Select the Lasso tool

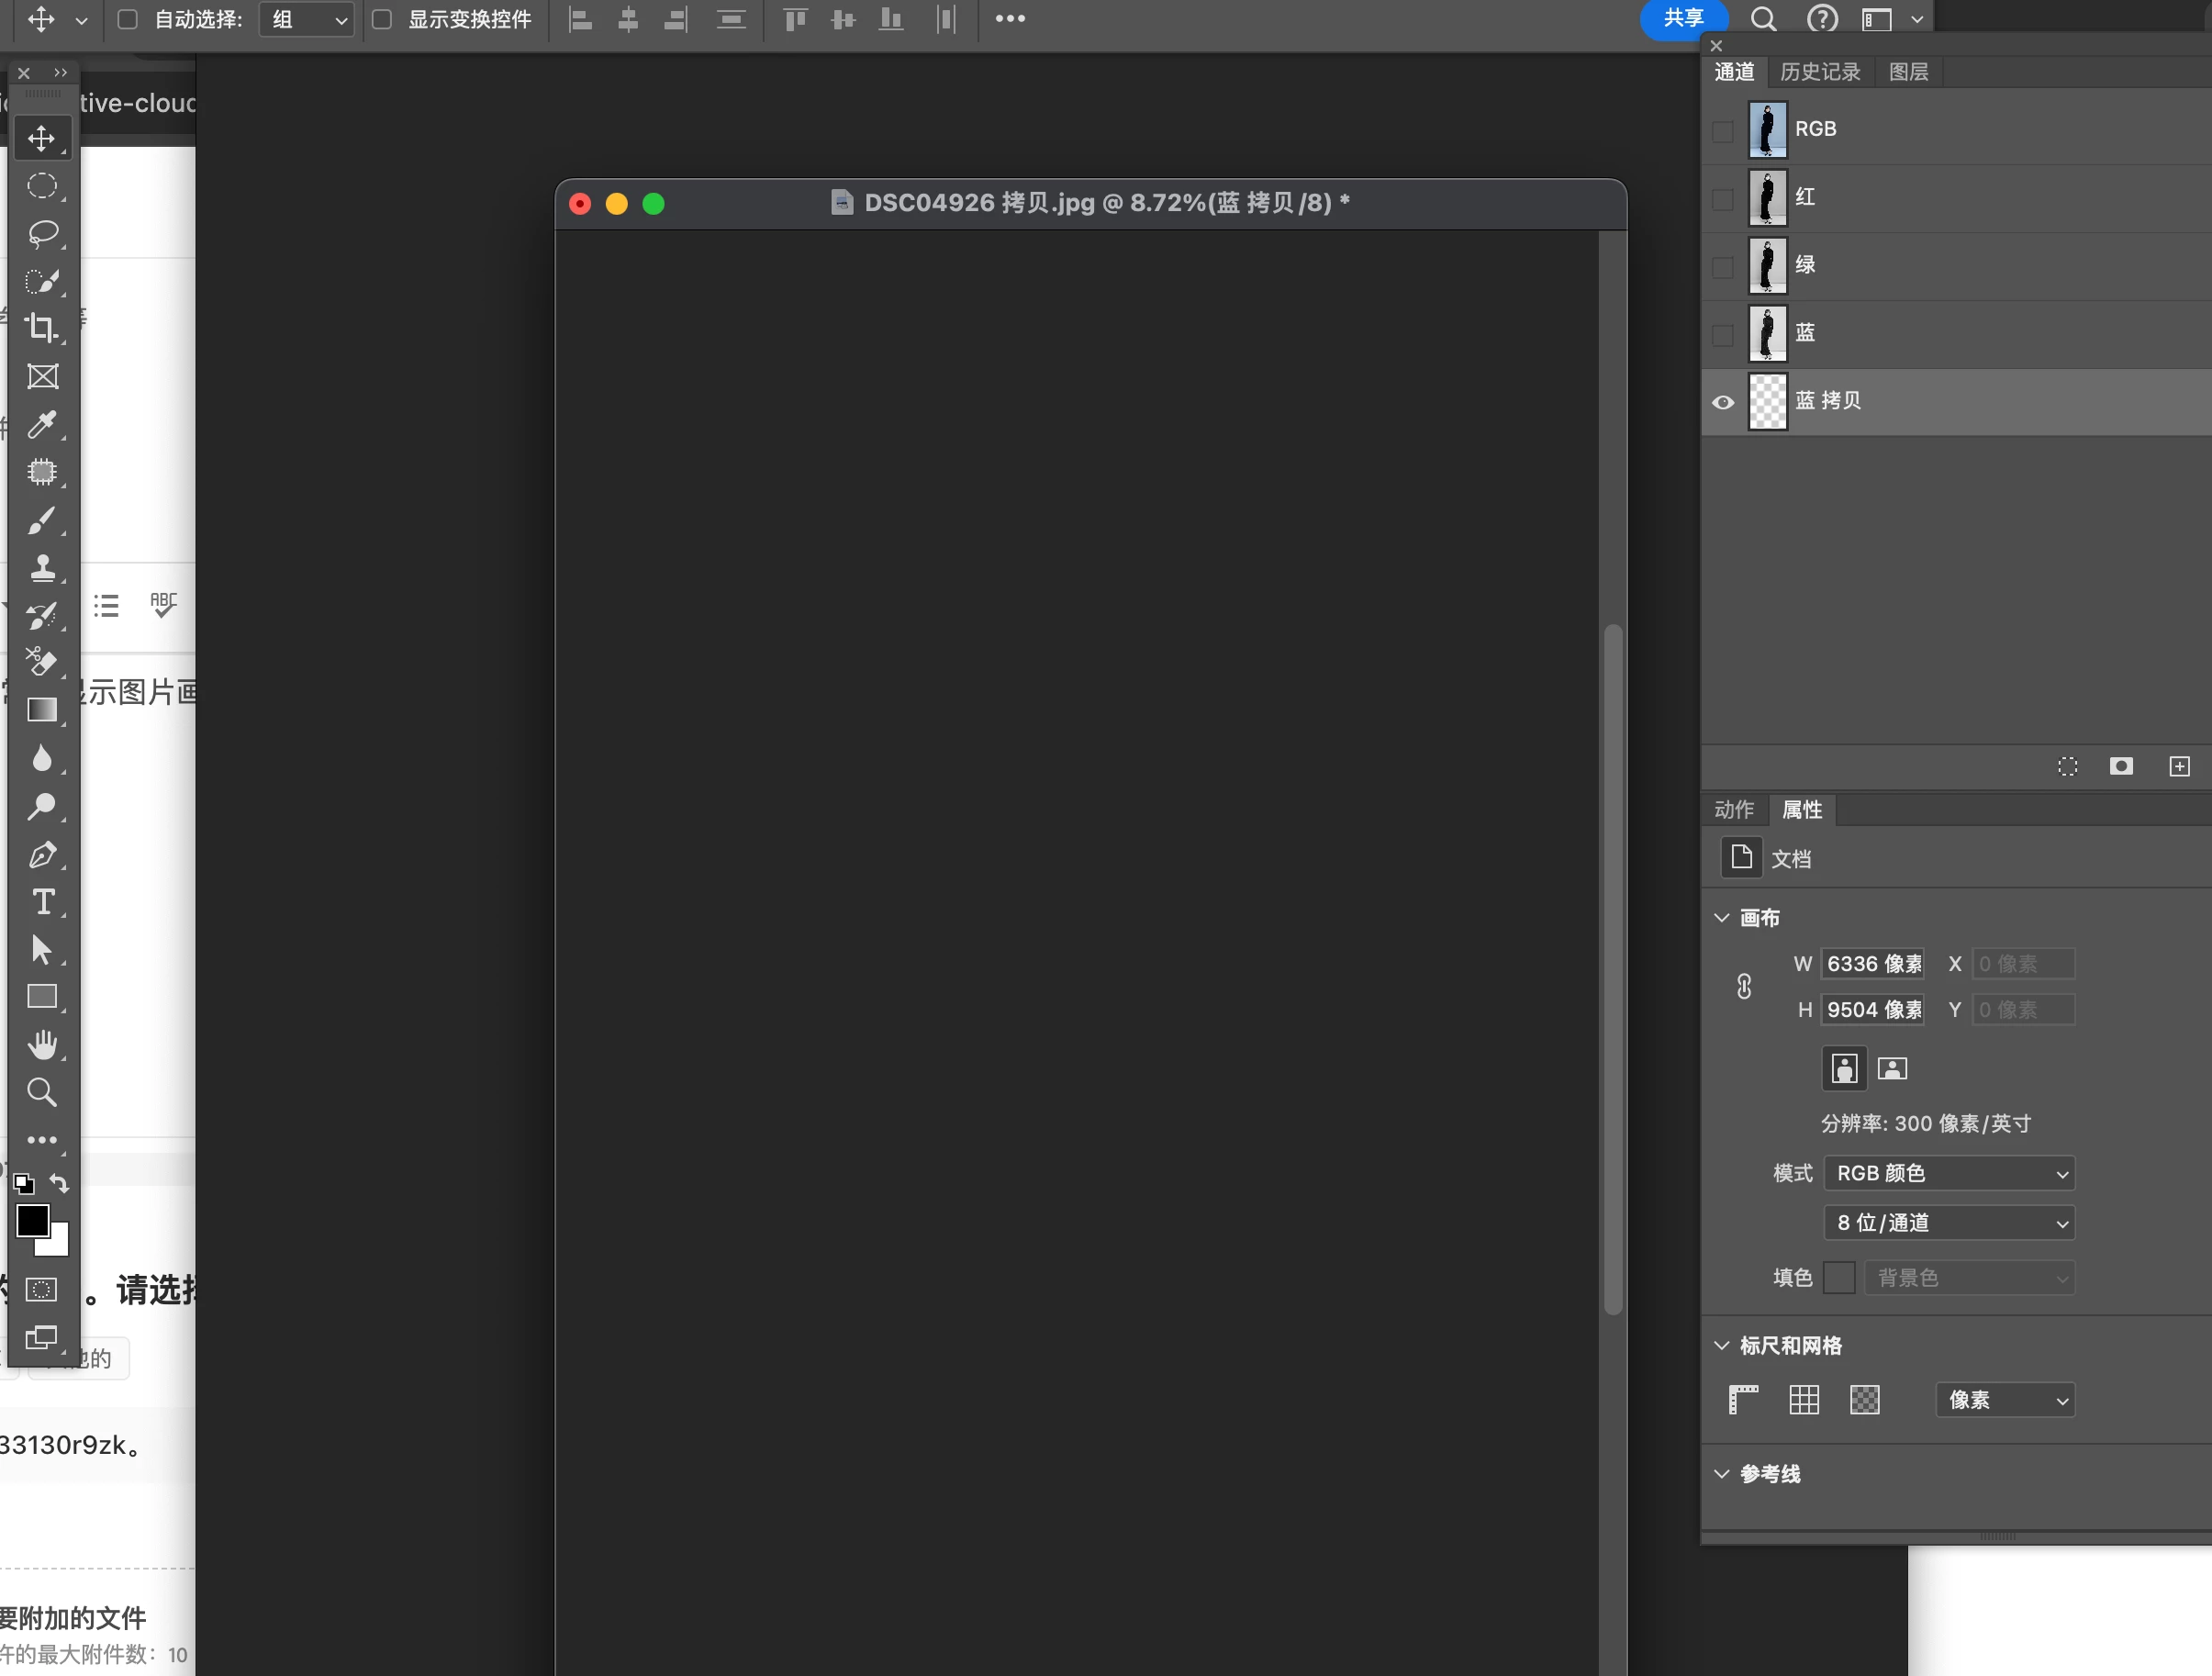[42, 233]
